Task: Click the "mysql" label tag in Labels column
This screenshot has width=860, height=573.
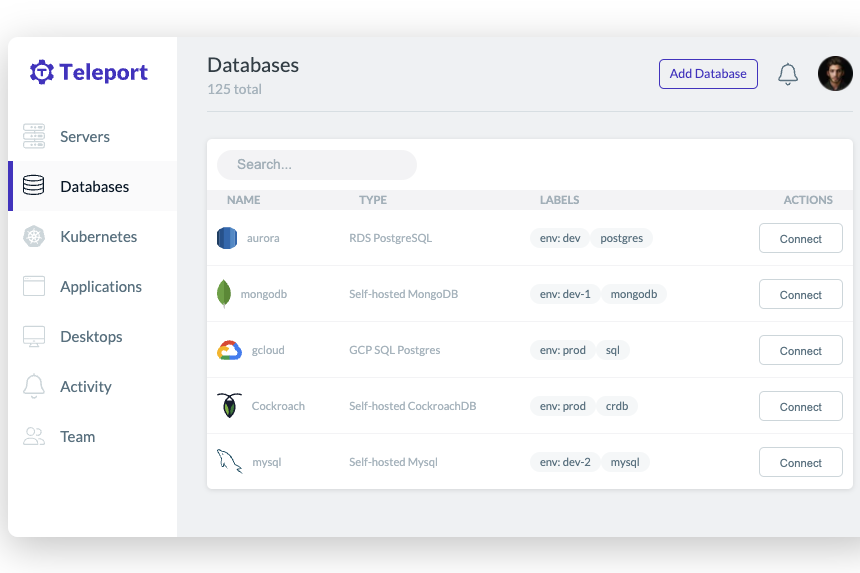Action: coord(625,462)
